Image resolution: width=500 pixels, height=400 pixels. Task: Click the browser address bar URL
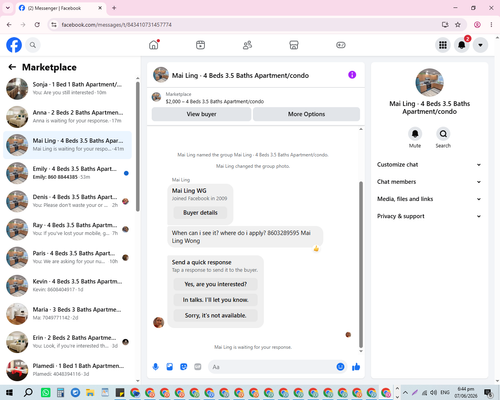click(116, 25)
